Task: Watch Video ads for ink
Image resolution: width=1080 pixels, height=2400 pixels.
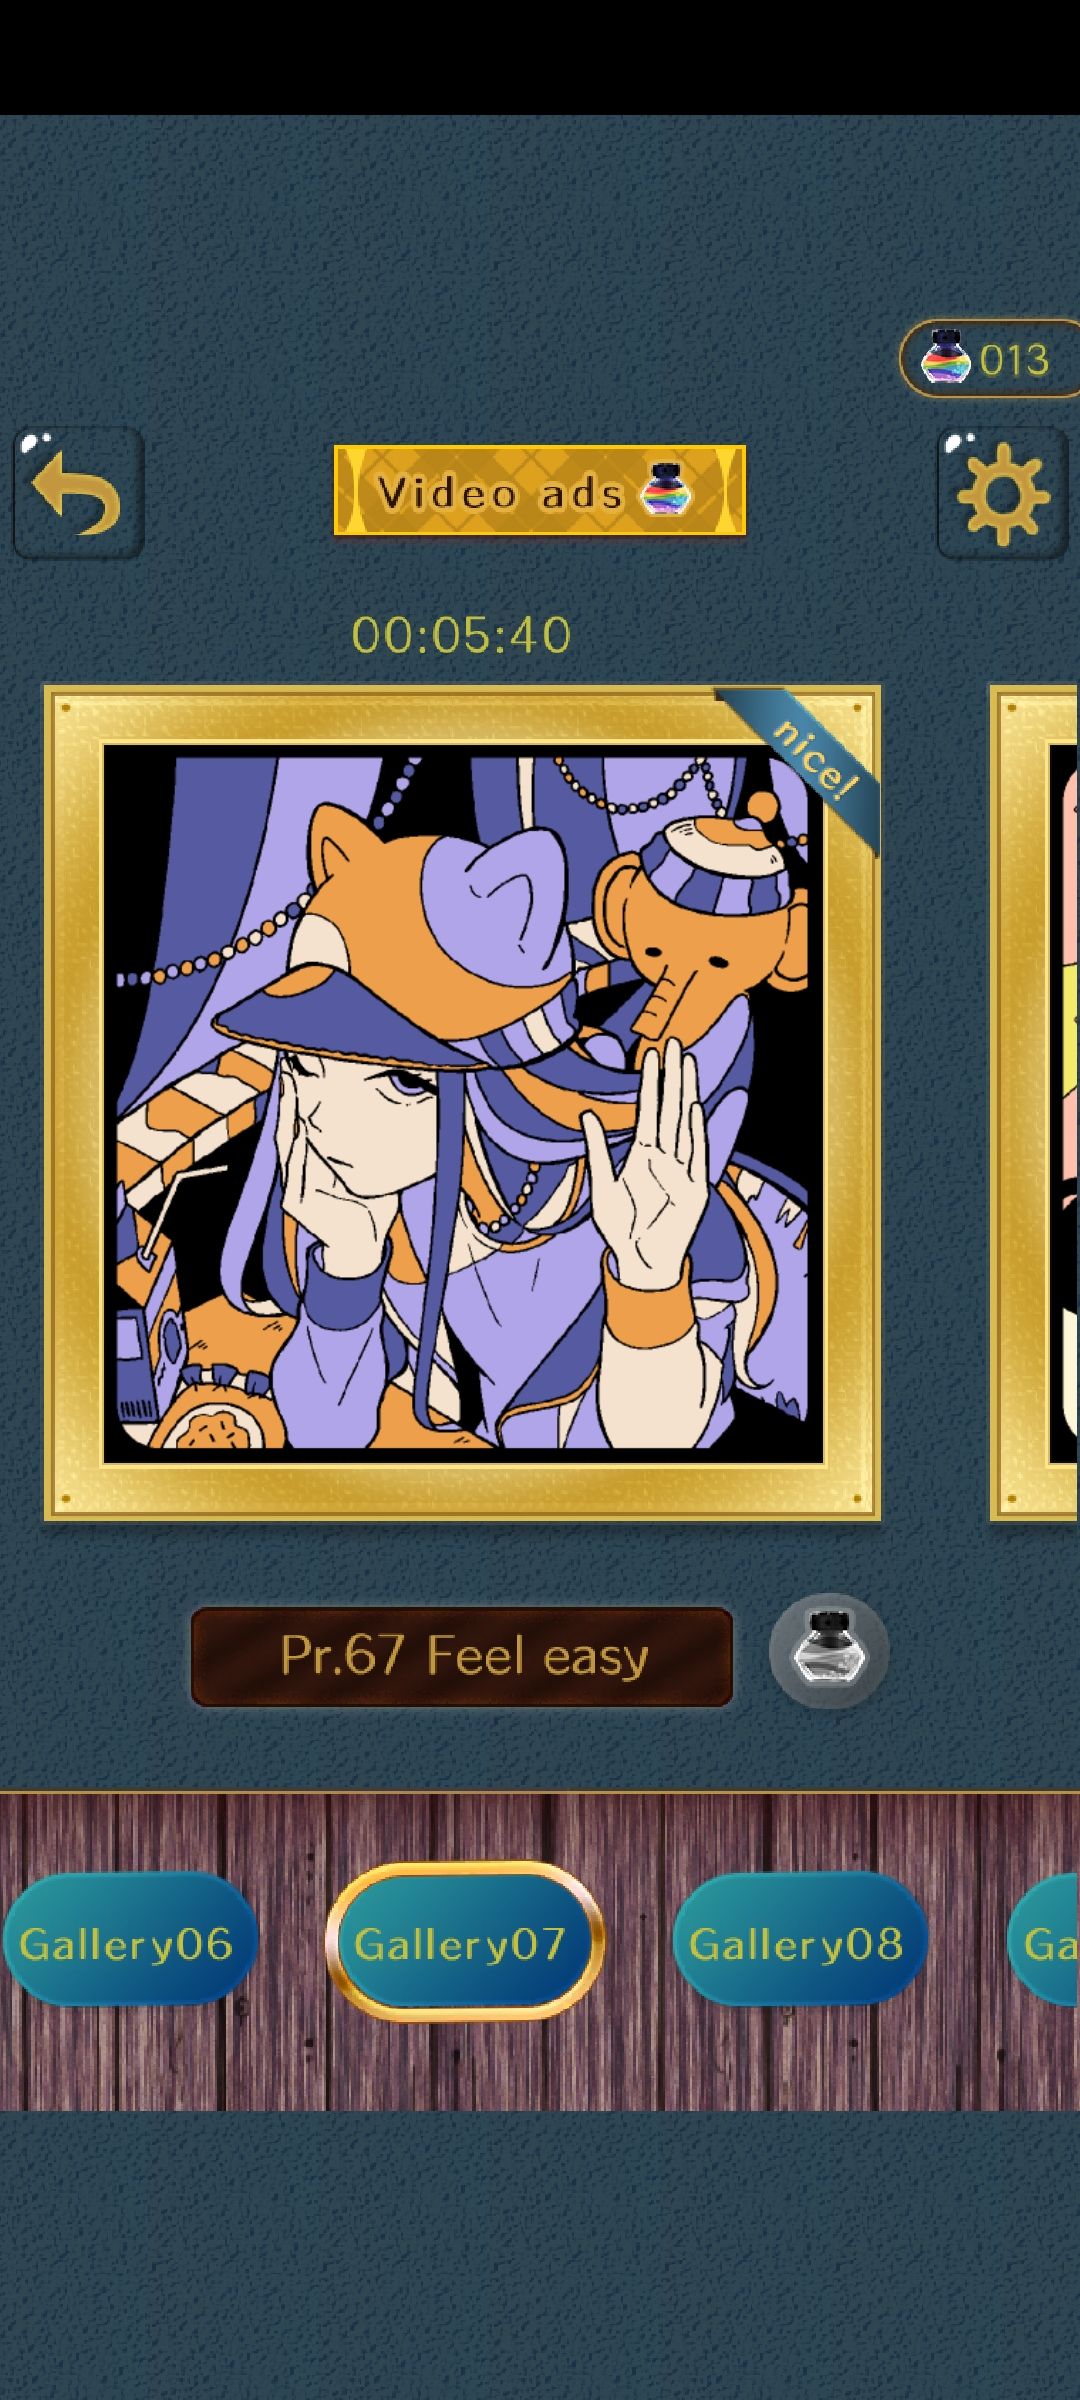Action: click(540, 490)
